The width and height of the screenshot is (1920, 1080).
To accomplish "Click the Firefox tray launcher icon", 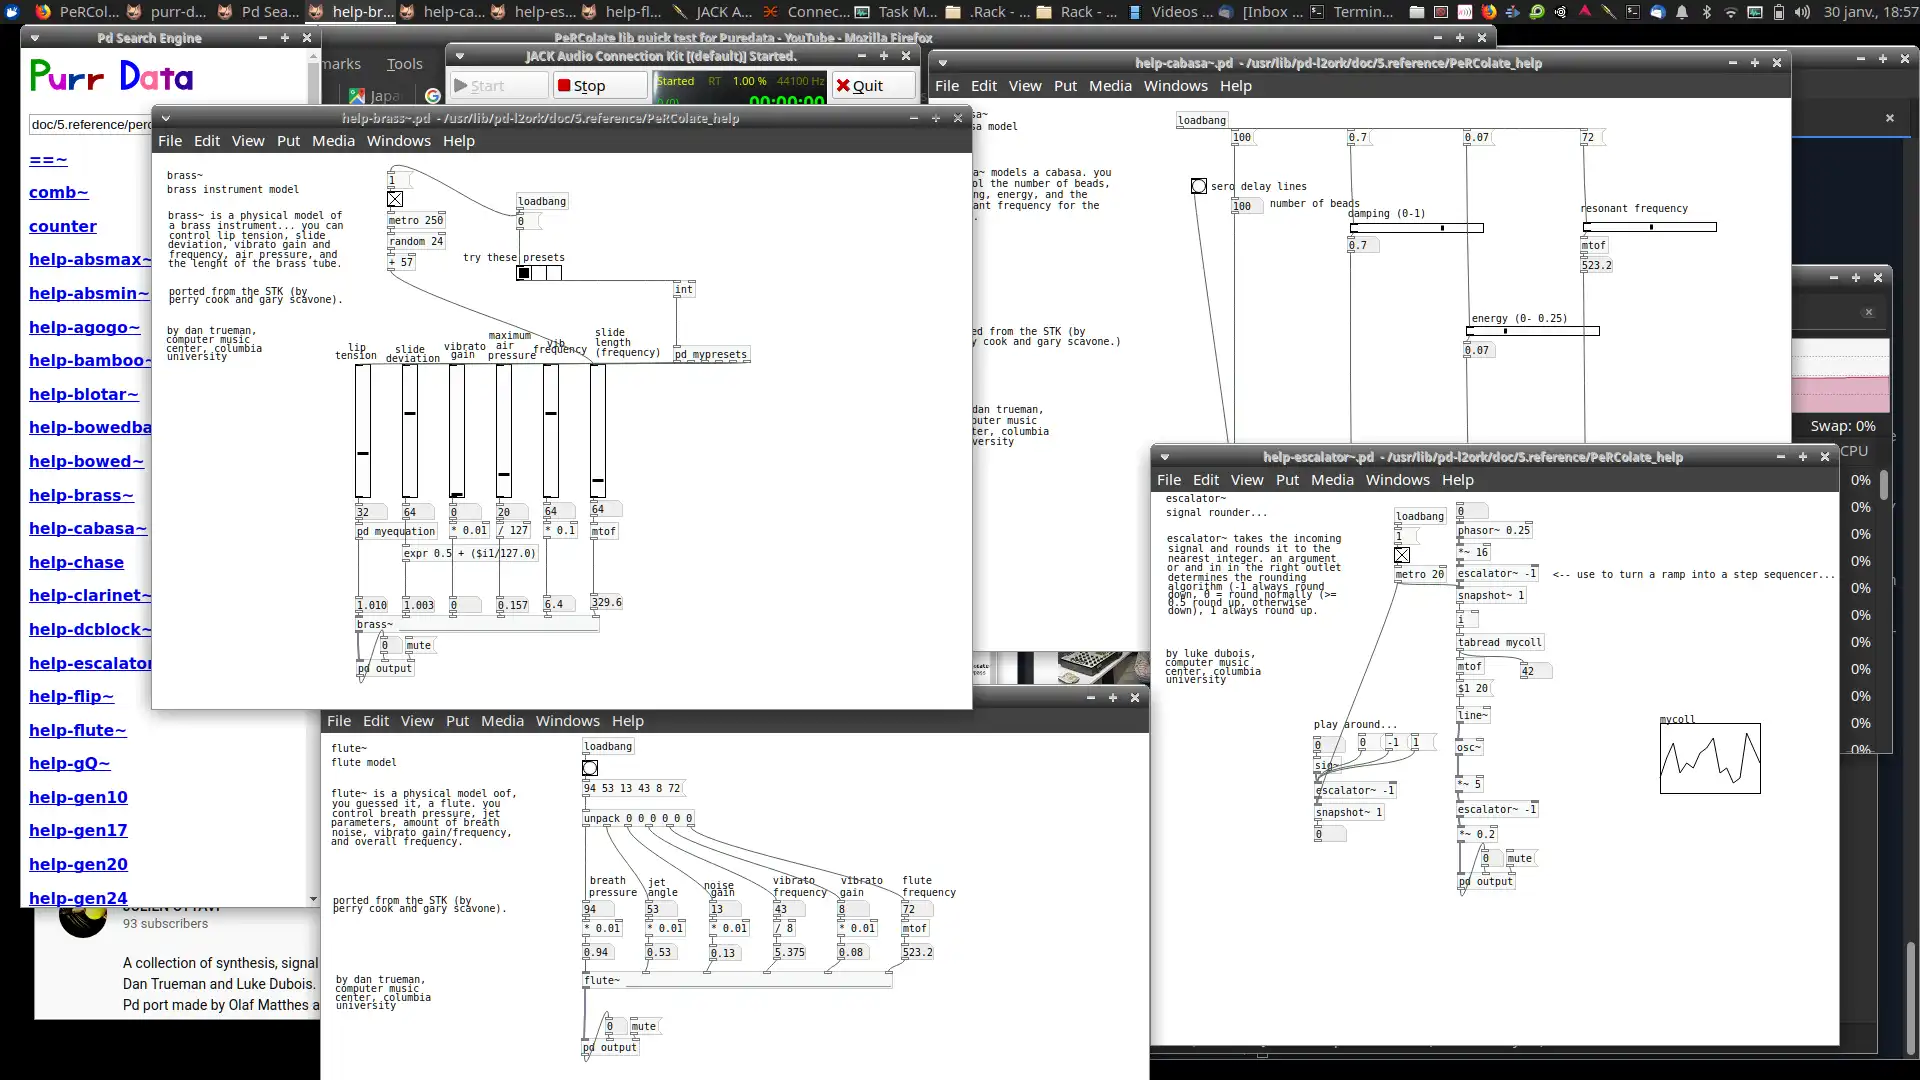I will 1489,12.
